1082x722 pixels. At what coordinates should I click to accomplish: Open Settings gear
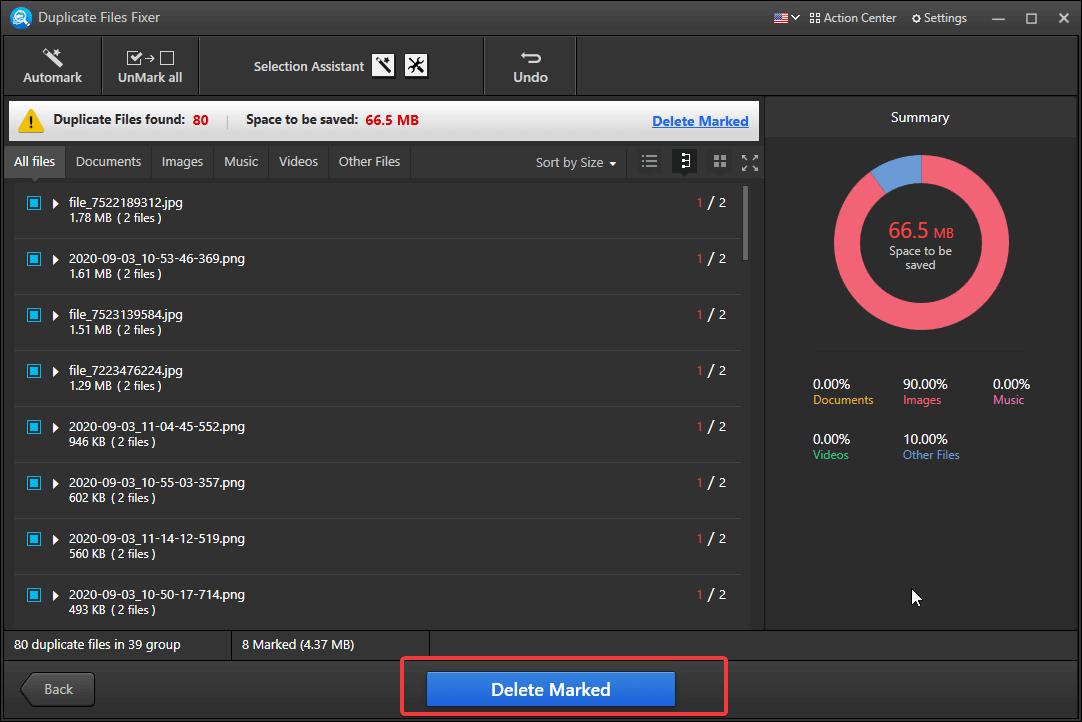[939, 18]
